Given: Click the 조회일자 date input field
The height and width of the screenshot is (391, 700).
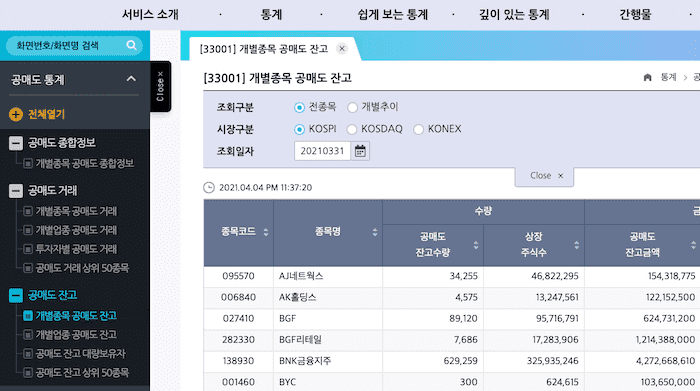Looking at the screenshot, I should [322, 151].
